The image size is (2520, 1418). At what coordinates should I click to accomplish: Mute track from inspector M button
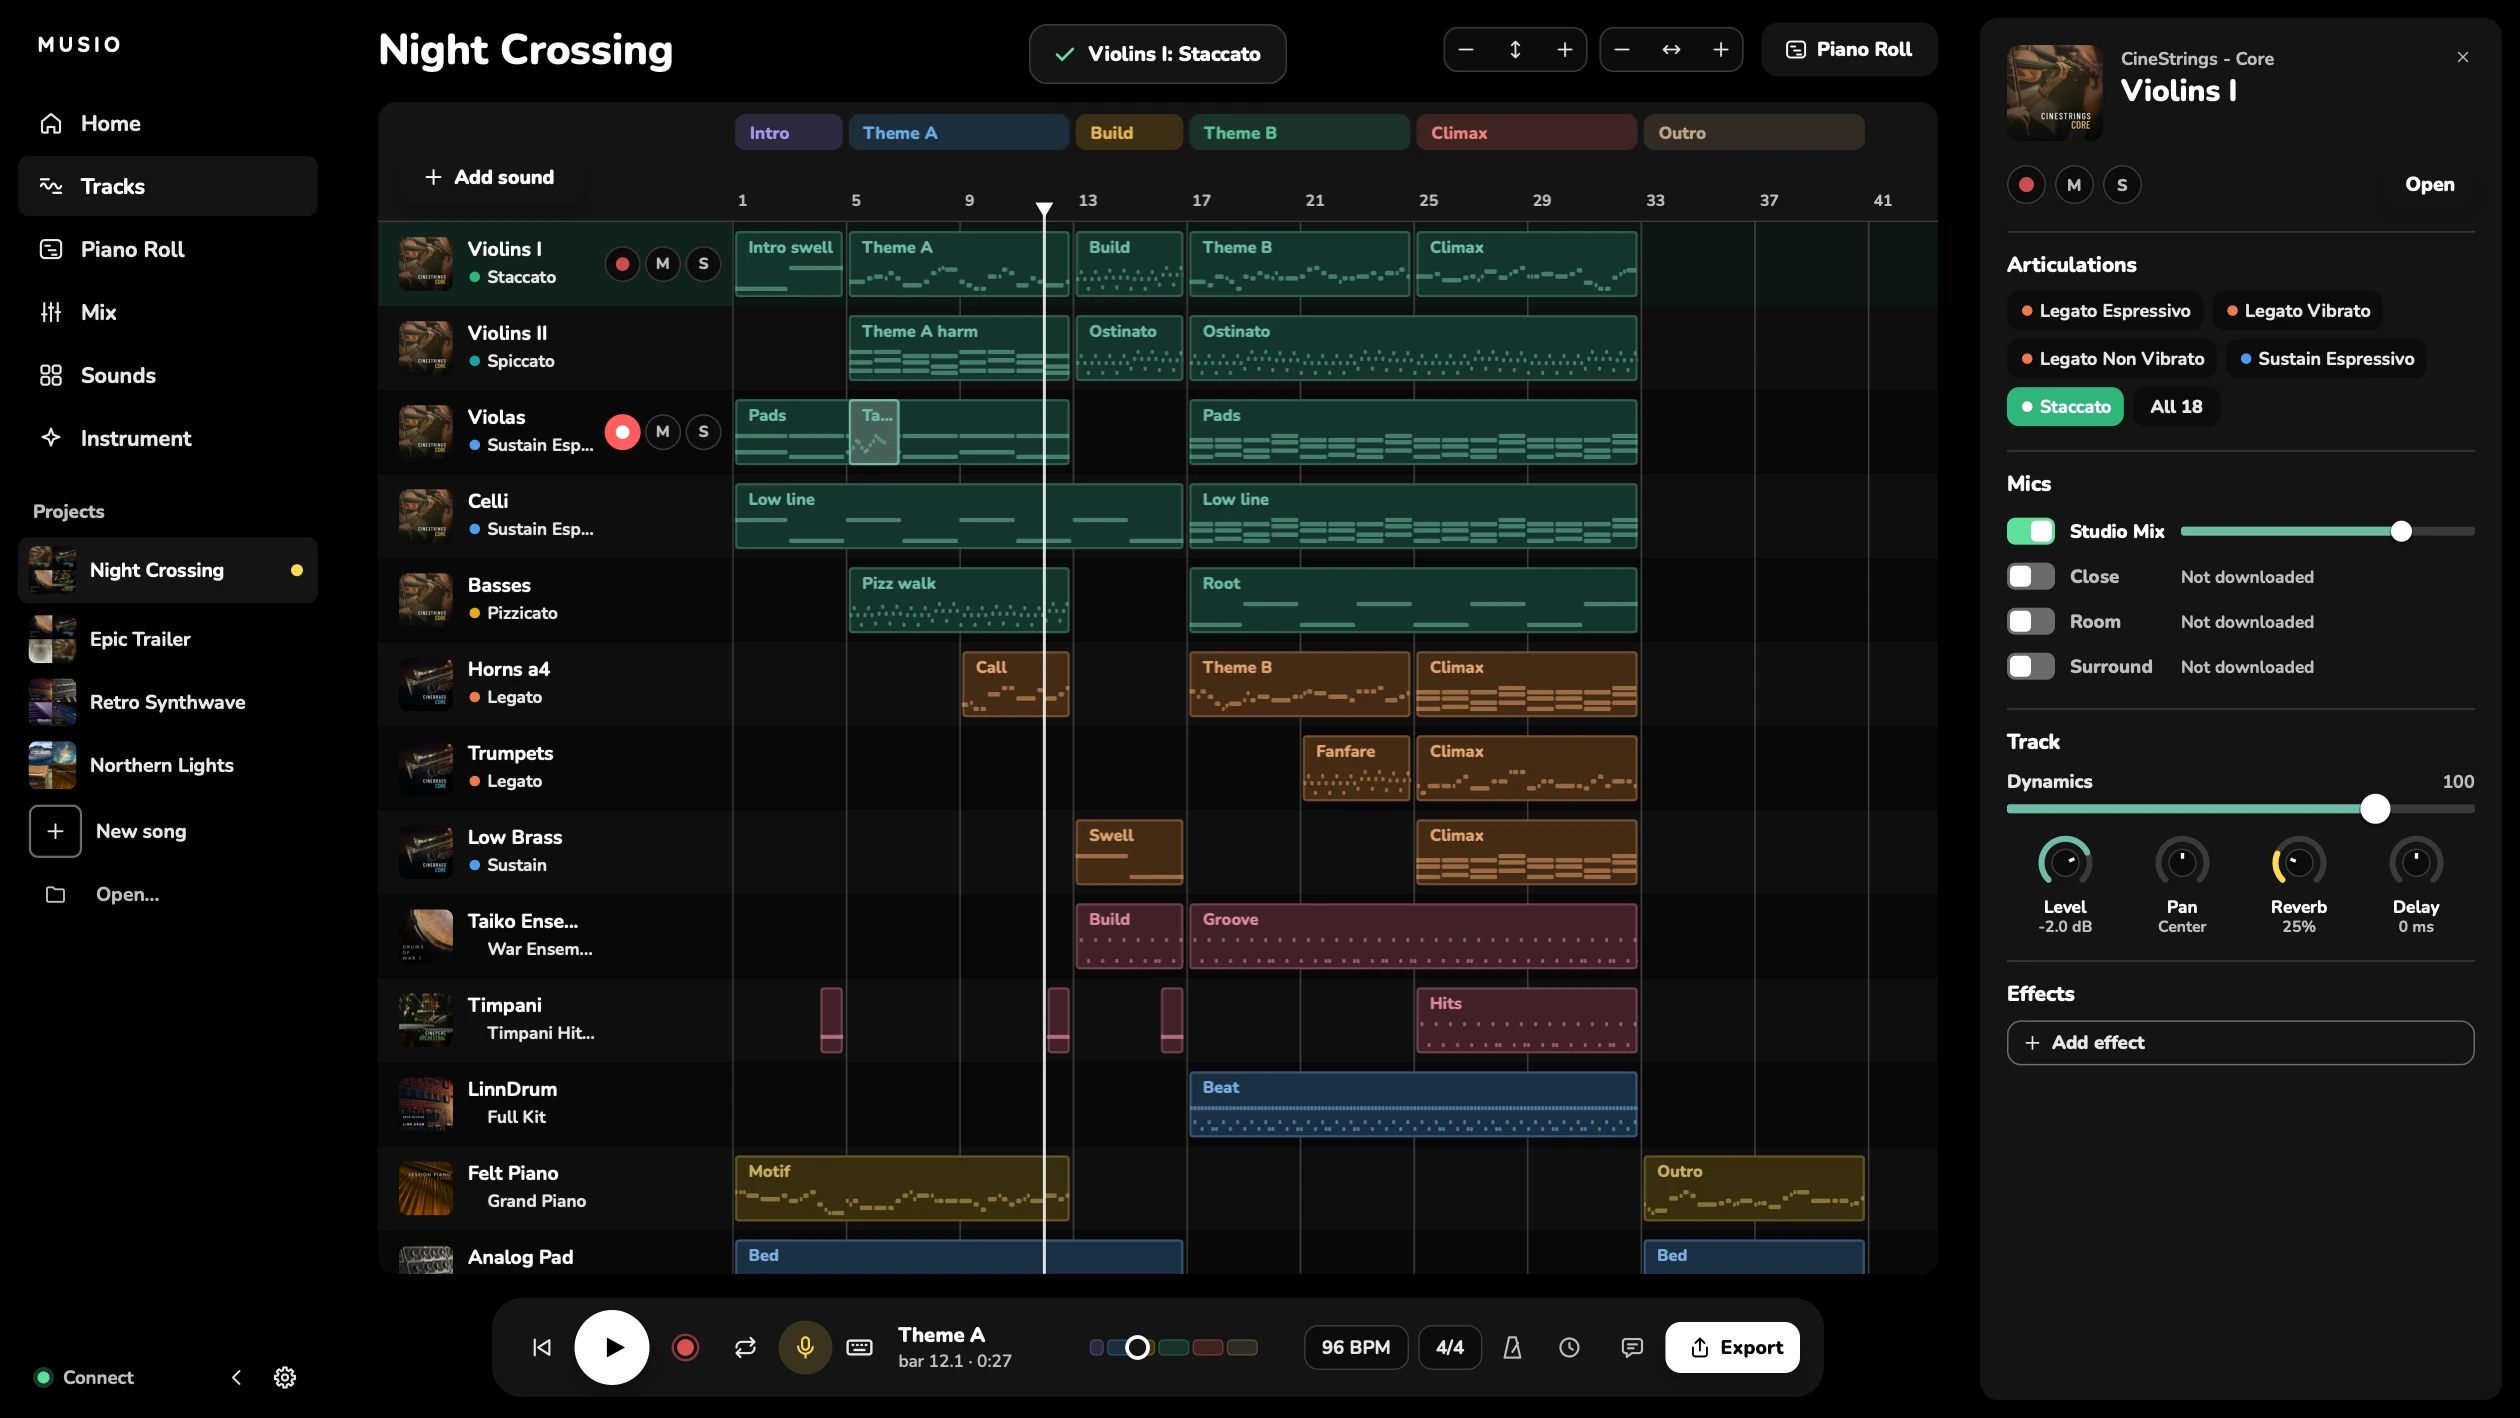point(2074,184)
